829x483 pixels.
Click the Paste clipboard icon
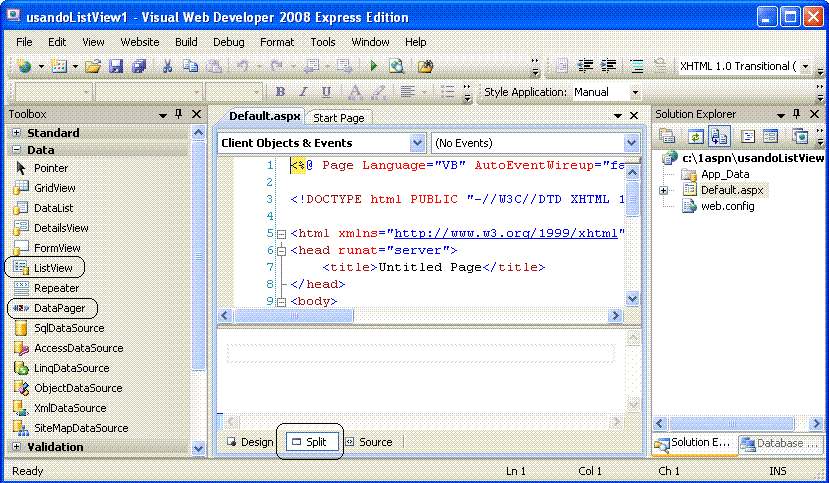click(214, 66)
